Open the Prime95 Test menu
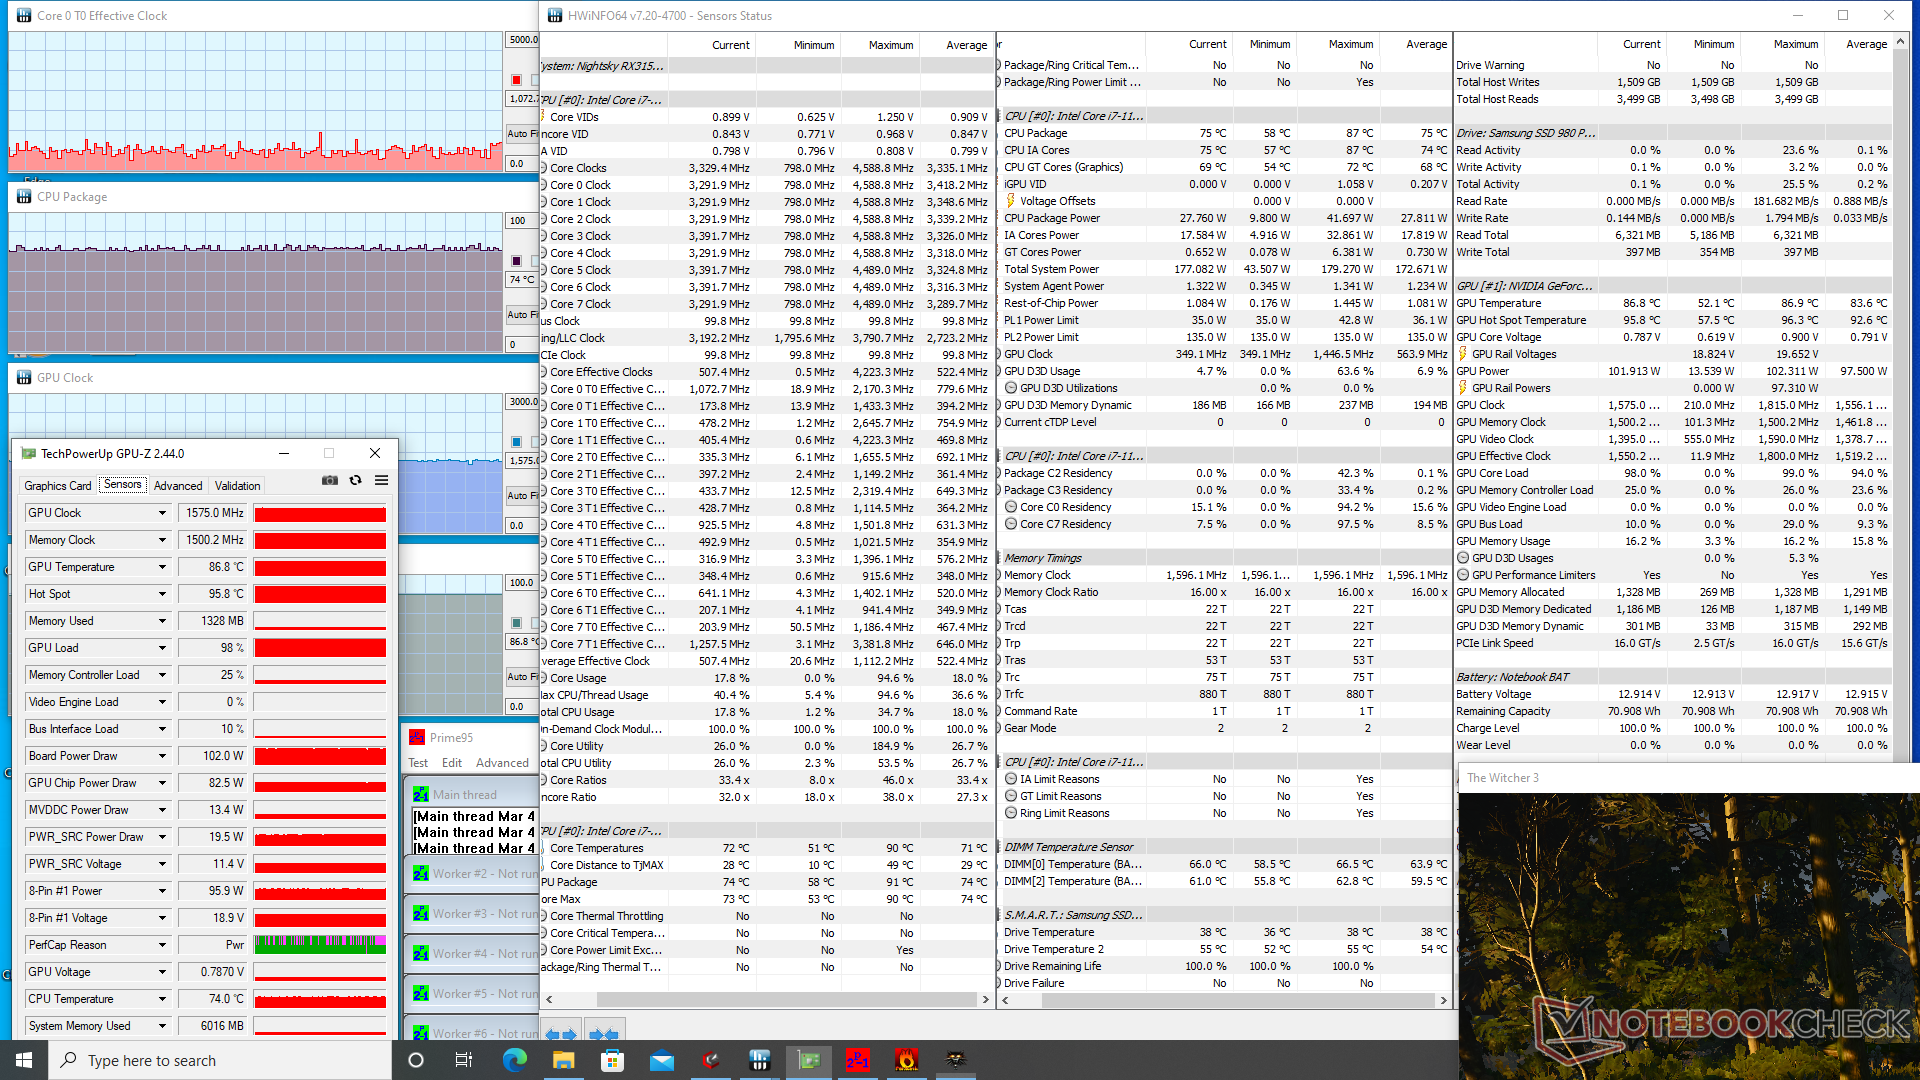1920x1080 pixels. [x=418, y=763]
